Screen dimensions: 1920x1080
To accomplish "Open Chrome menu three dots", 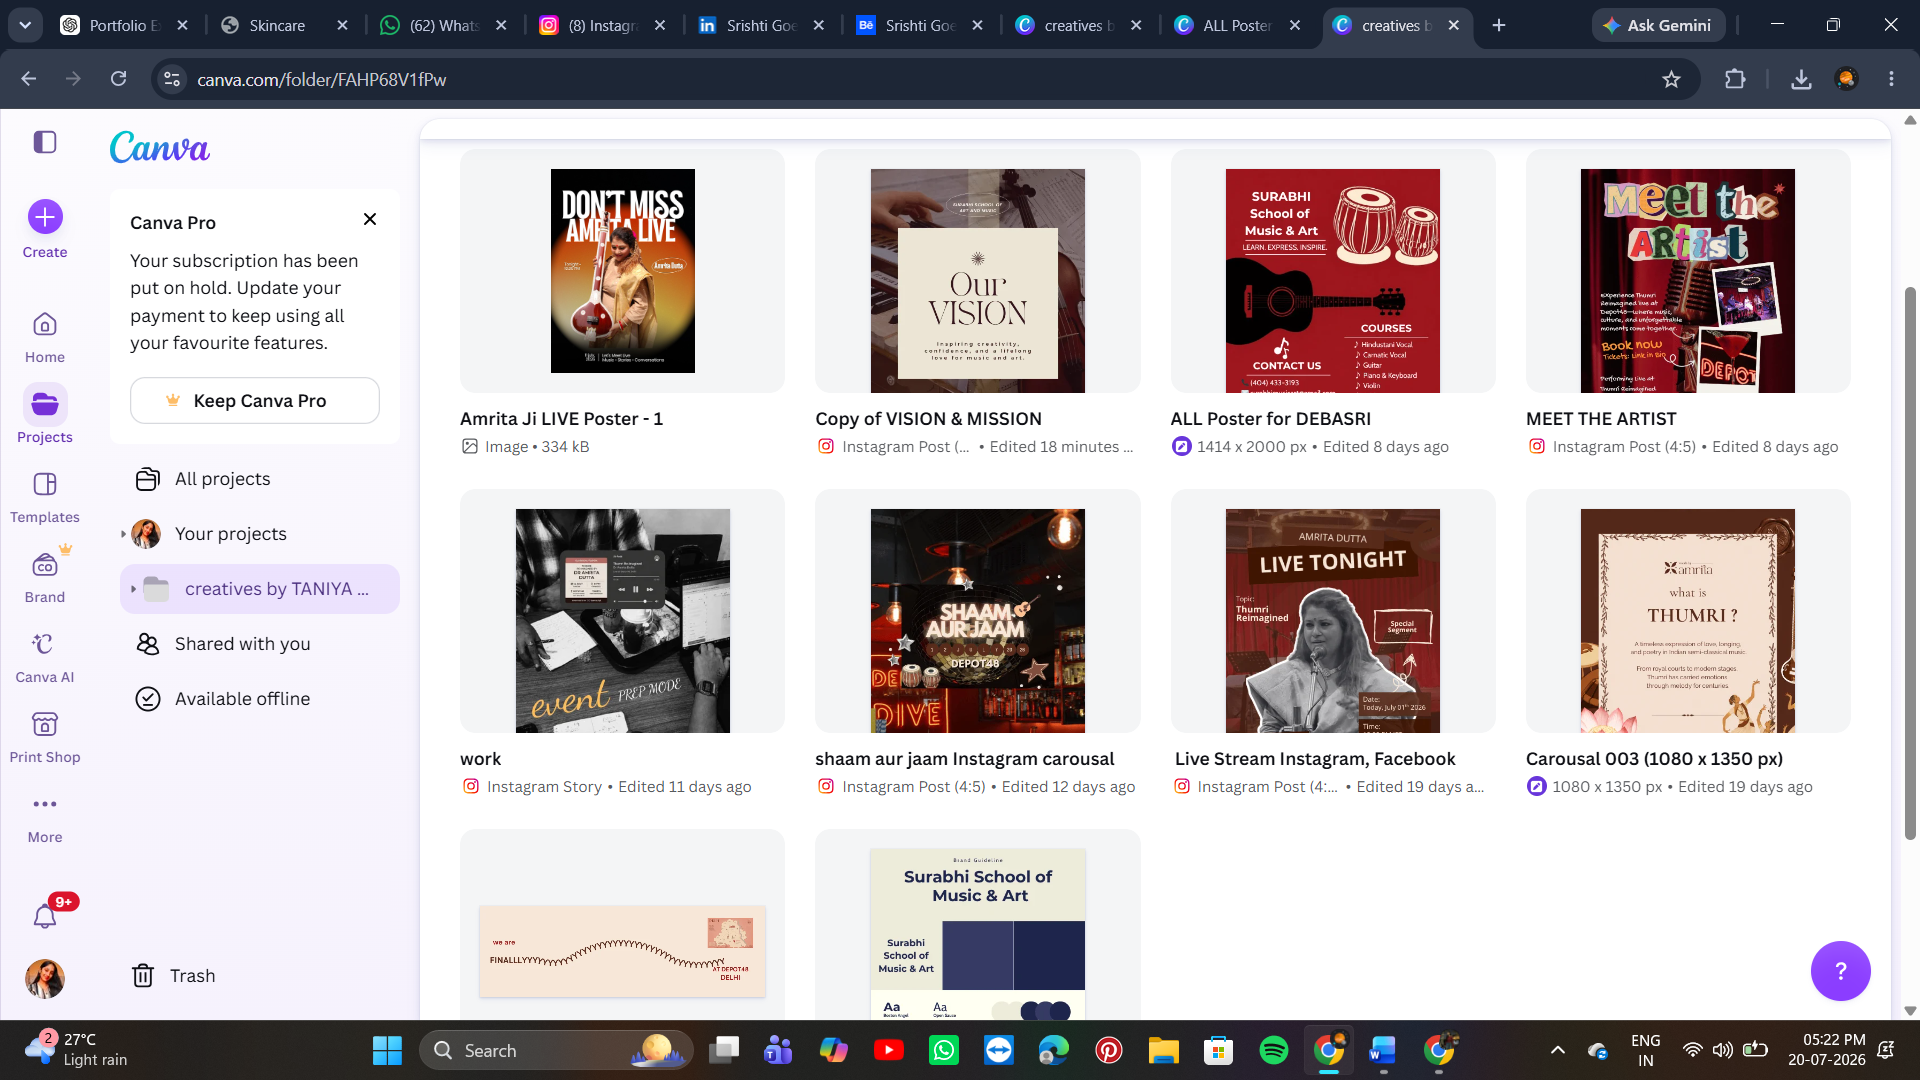I will pos(1891,79).
